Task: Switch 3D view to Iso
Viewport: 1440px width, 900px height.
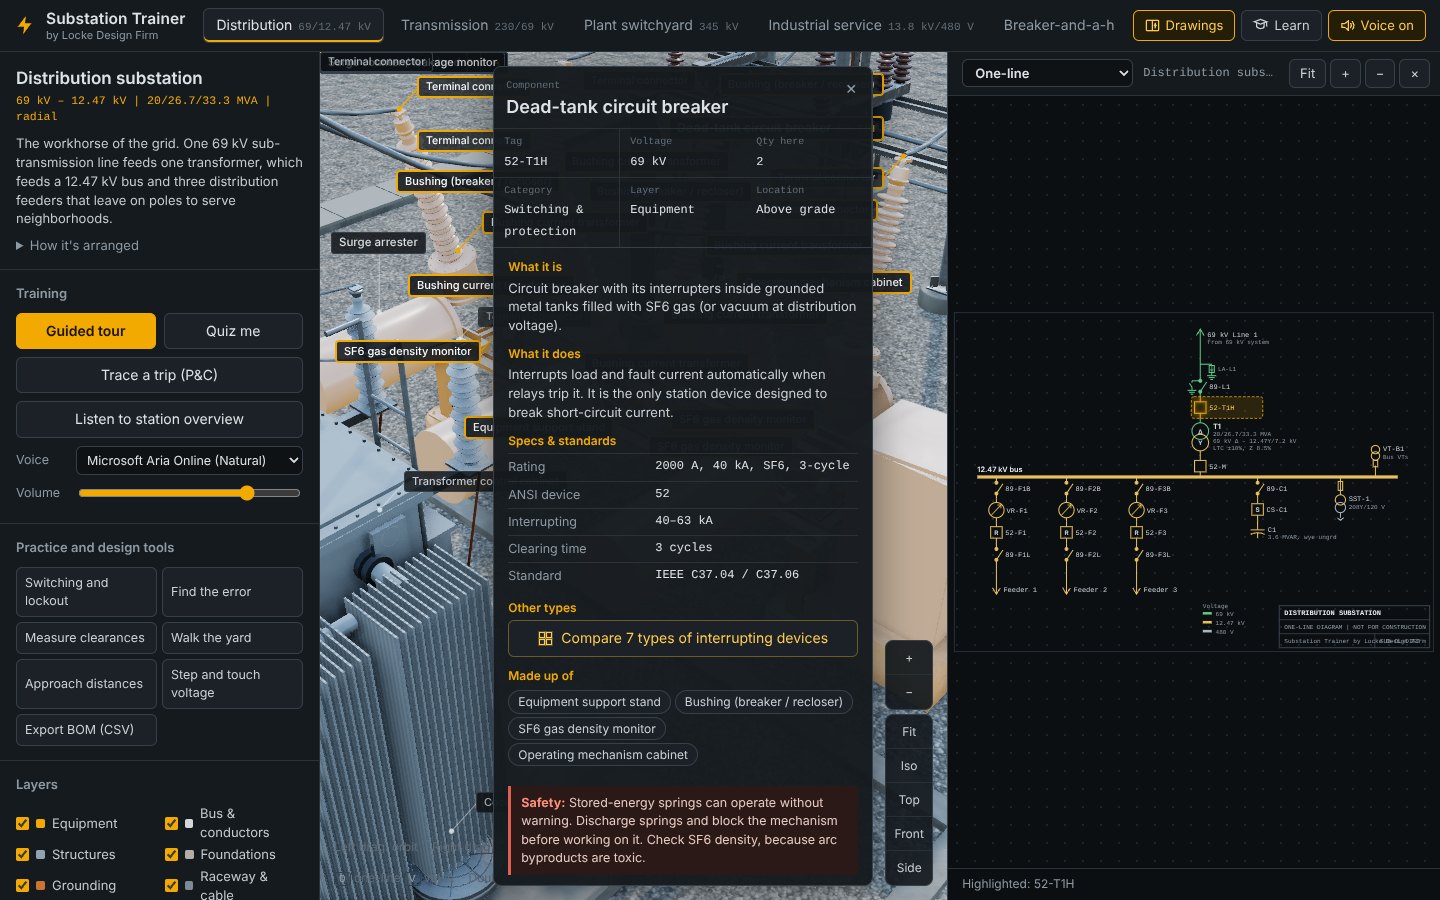Action: (909, 766)
